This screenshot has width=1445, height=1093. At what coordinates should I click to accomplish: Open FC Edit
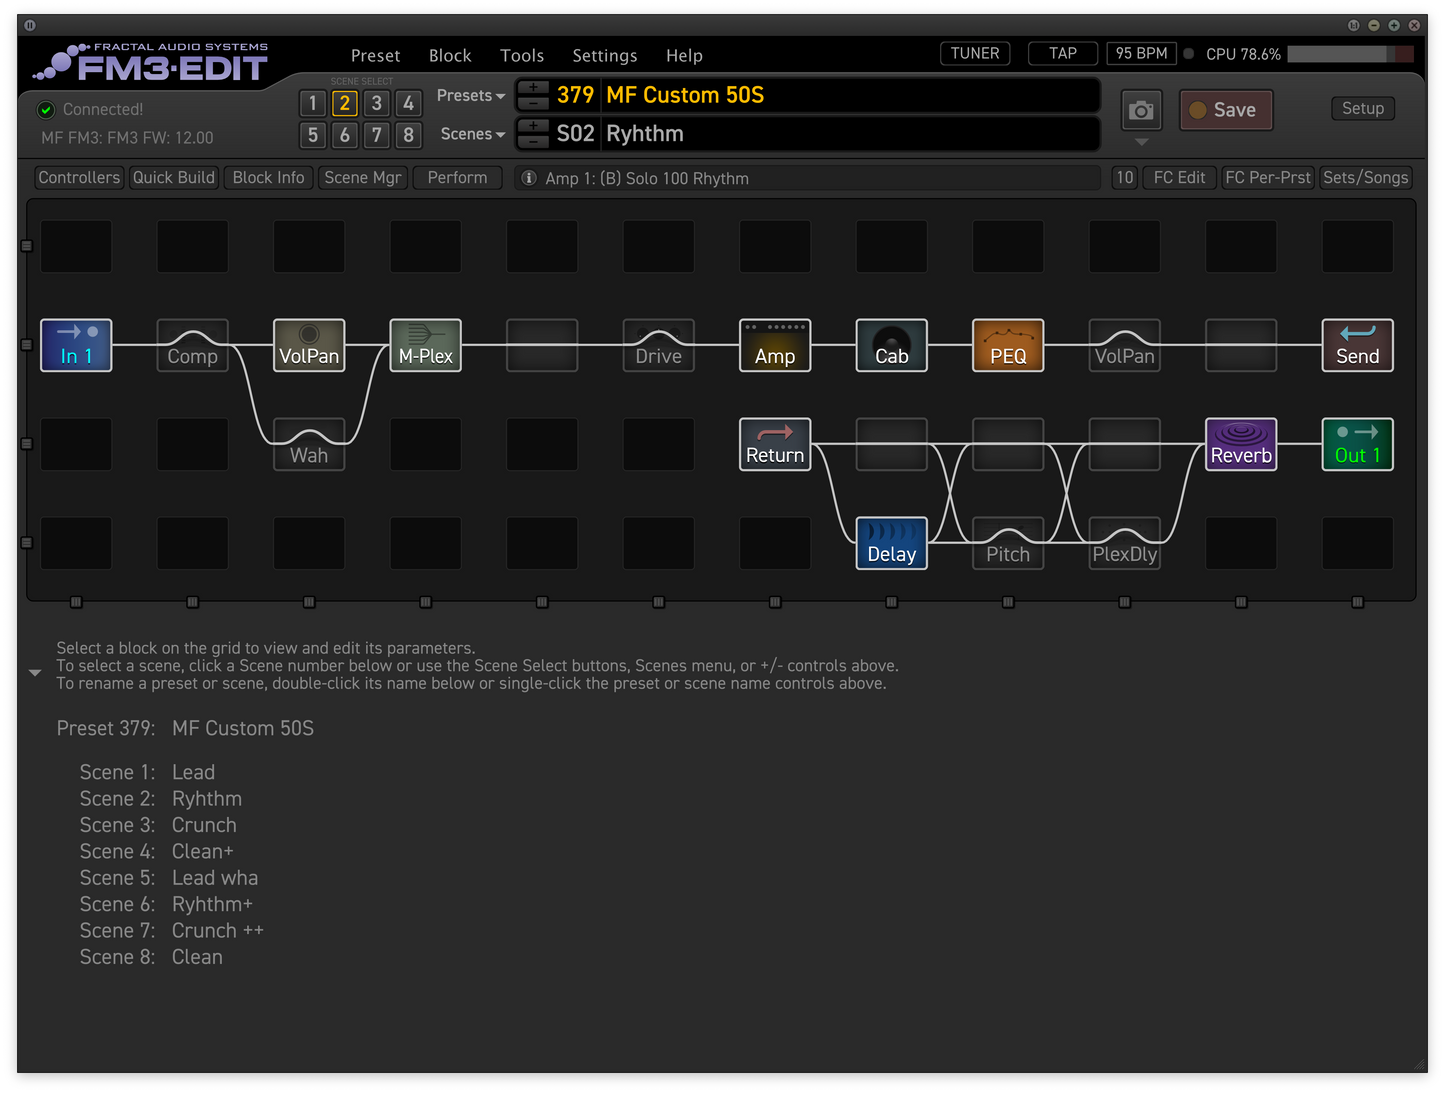pos(1179,178)
